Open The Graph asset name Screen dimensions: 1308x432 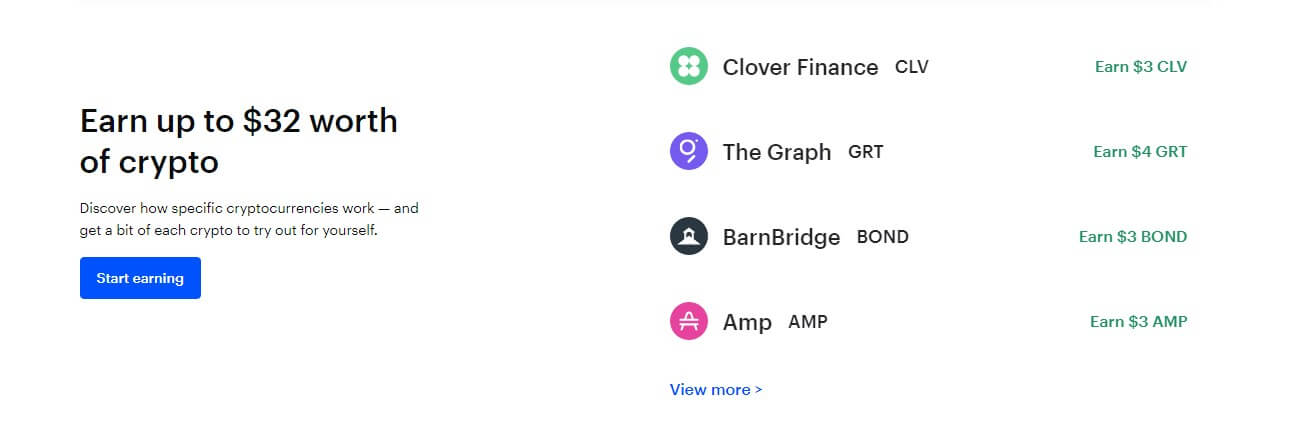click(777, 152)
